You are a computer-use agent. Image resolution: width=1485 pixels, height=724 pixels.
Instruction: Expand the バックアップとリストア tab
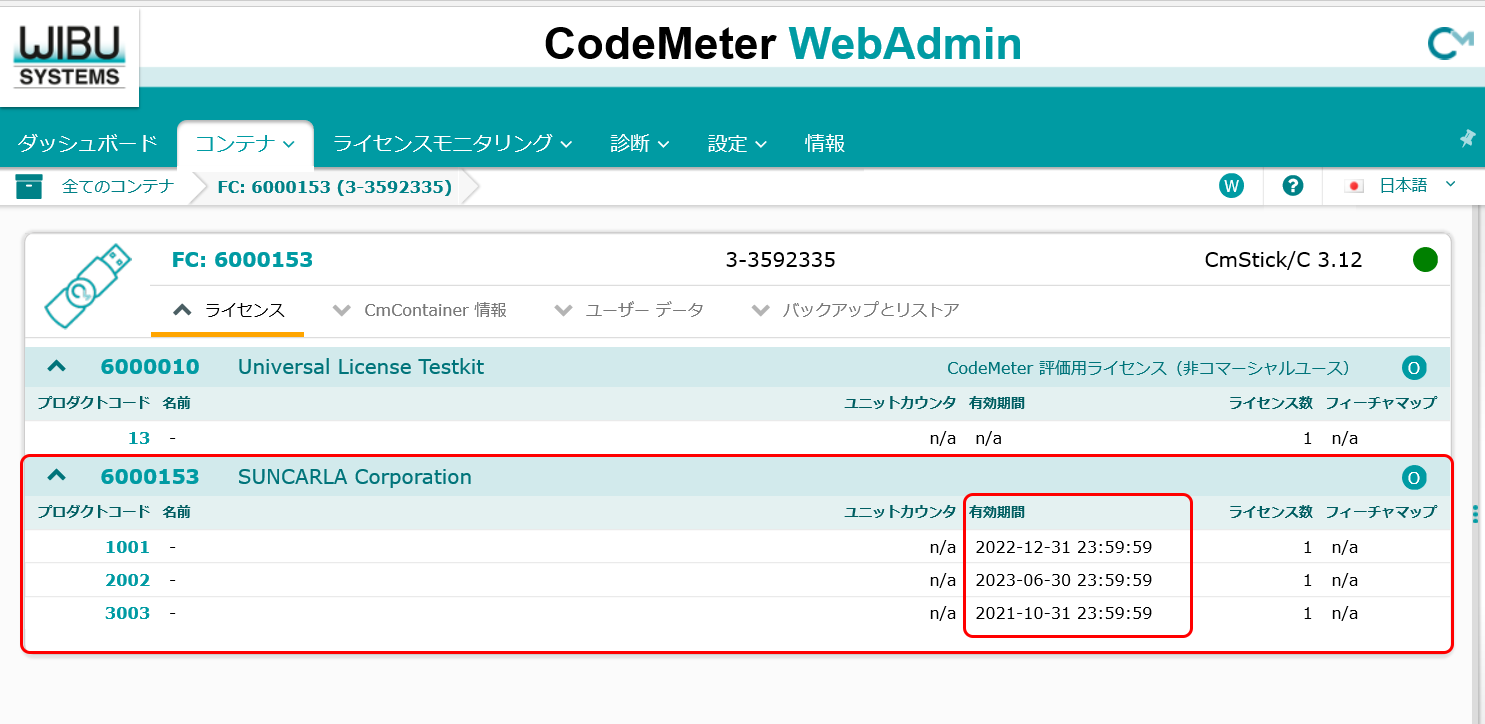tap(856, 310)
